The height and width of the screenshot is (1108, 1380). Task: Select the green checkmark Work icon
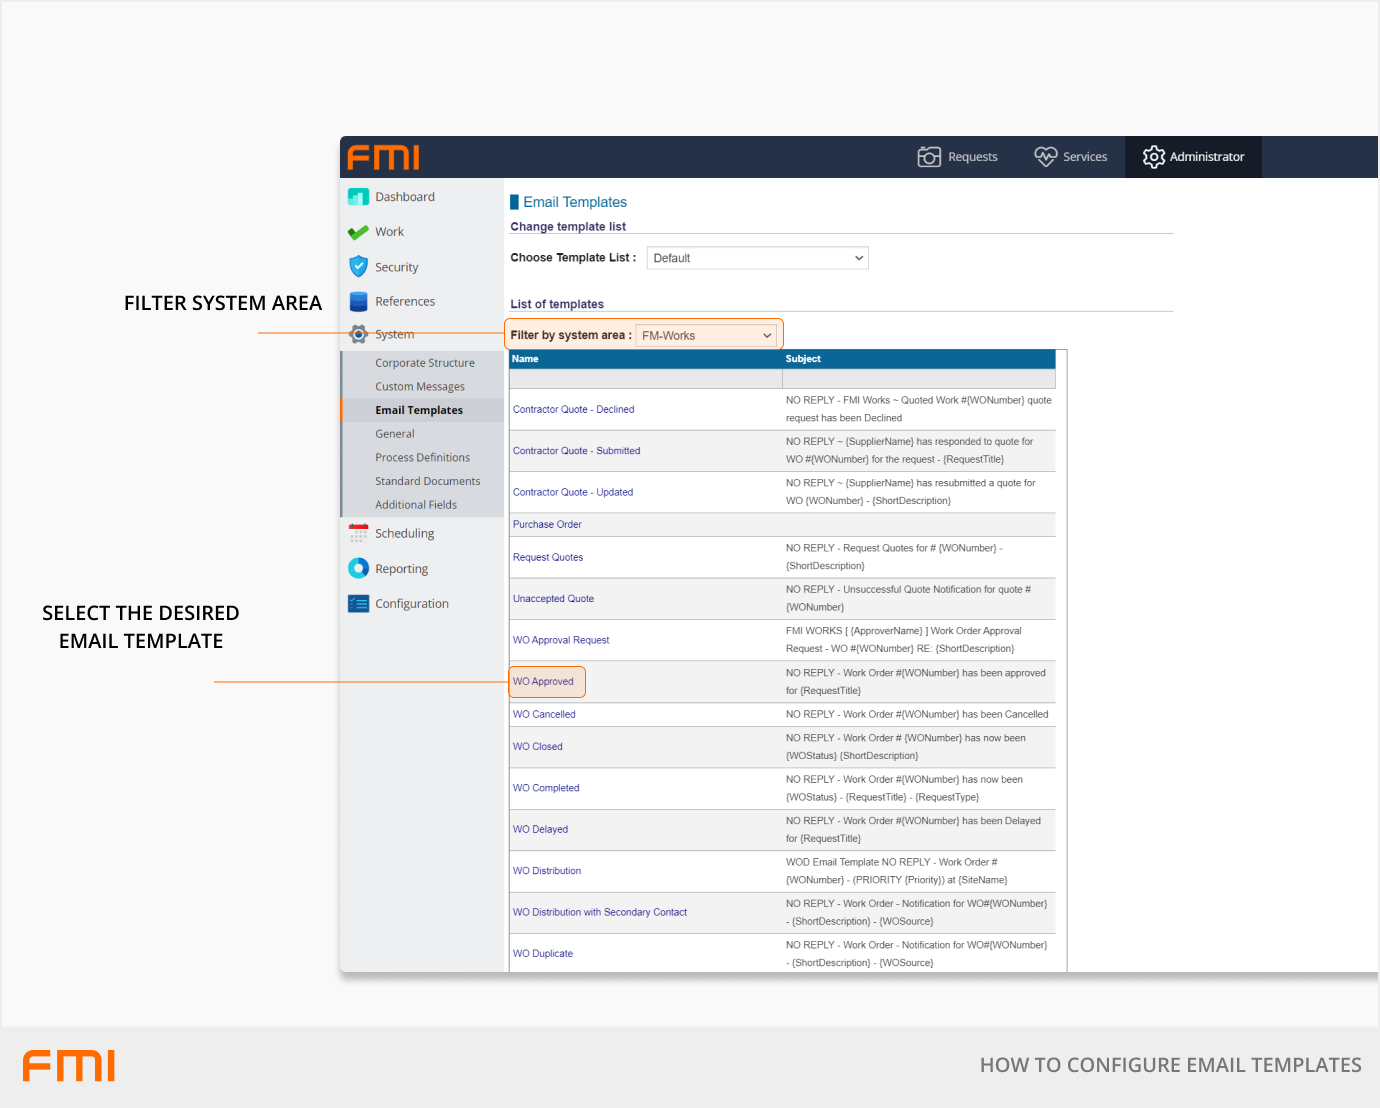click(358, 232)
